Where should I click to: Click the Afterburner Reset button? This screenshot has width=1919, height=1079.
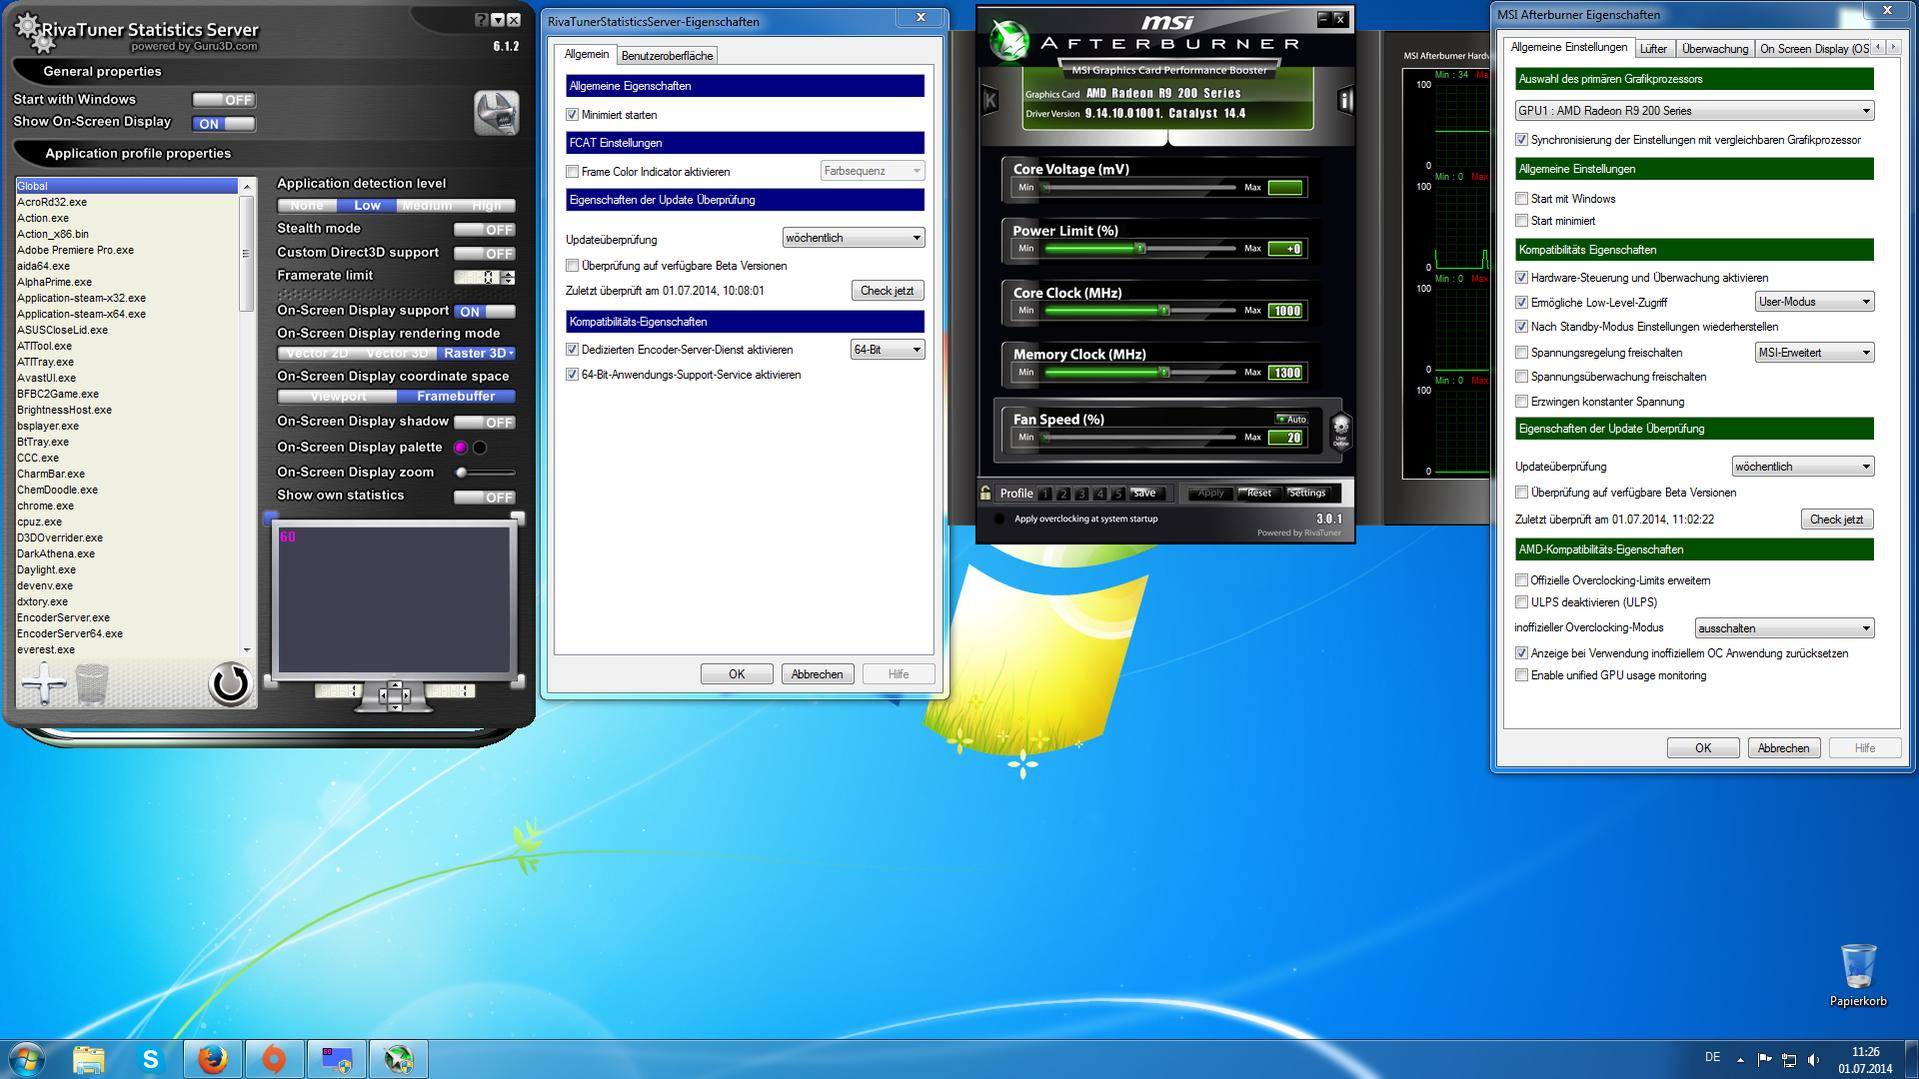(x=1258, y=493)
